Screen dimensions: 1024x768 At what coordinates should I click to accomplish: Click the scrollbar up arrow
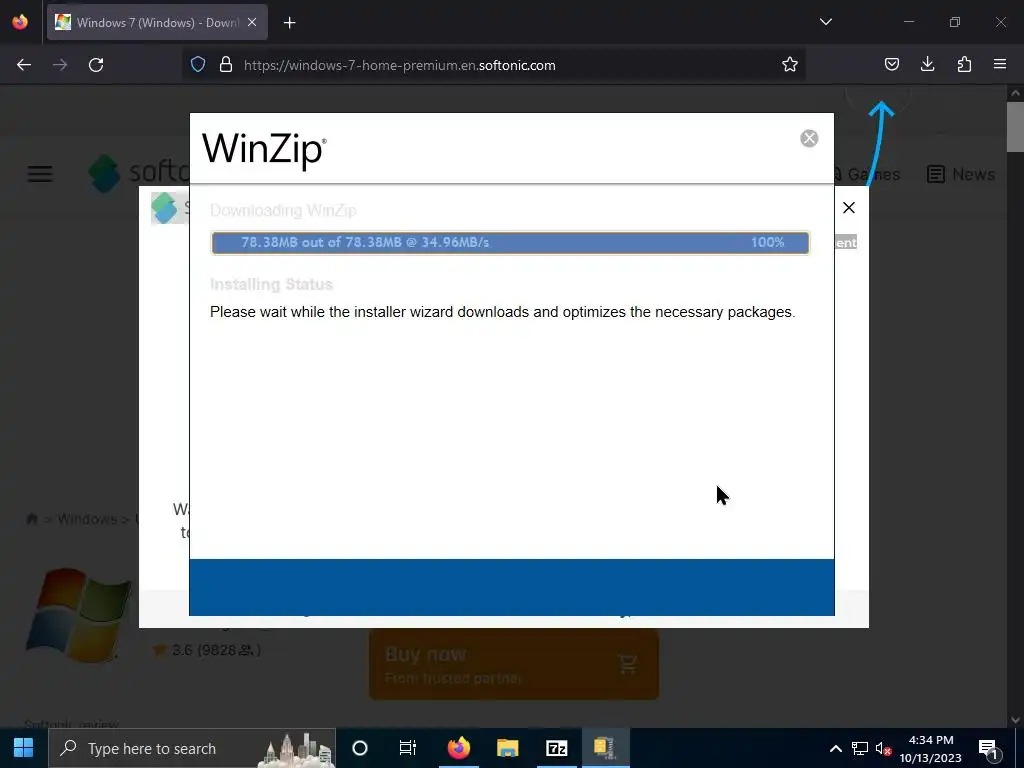tap(1015, 93)
